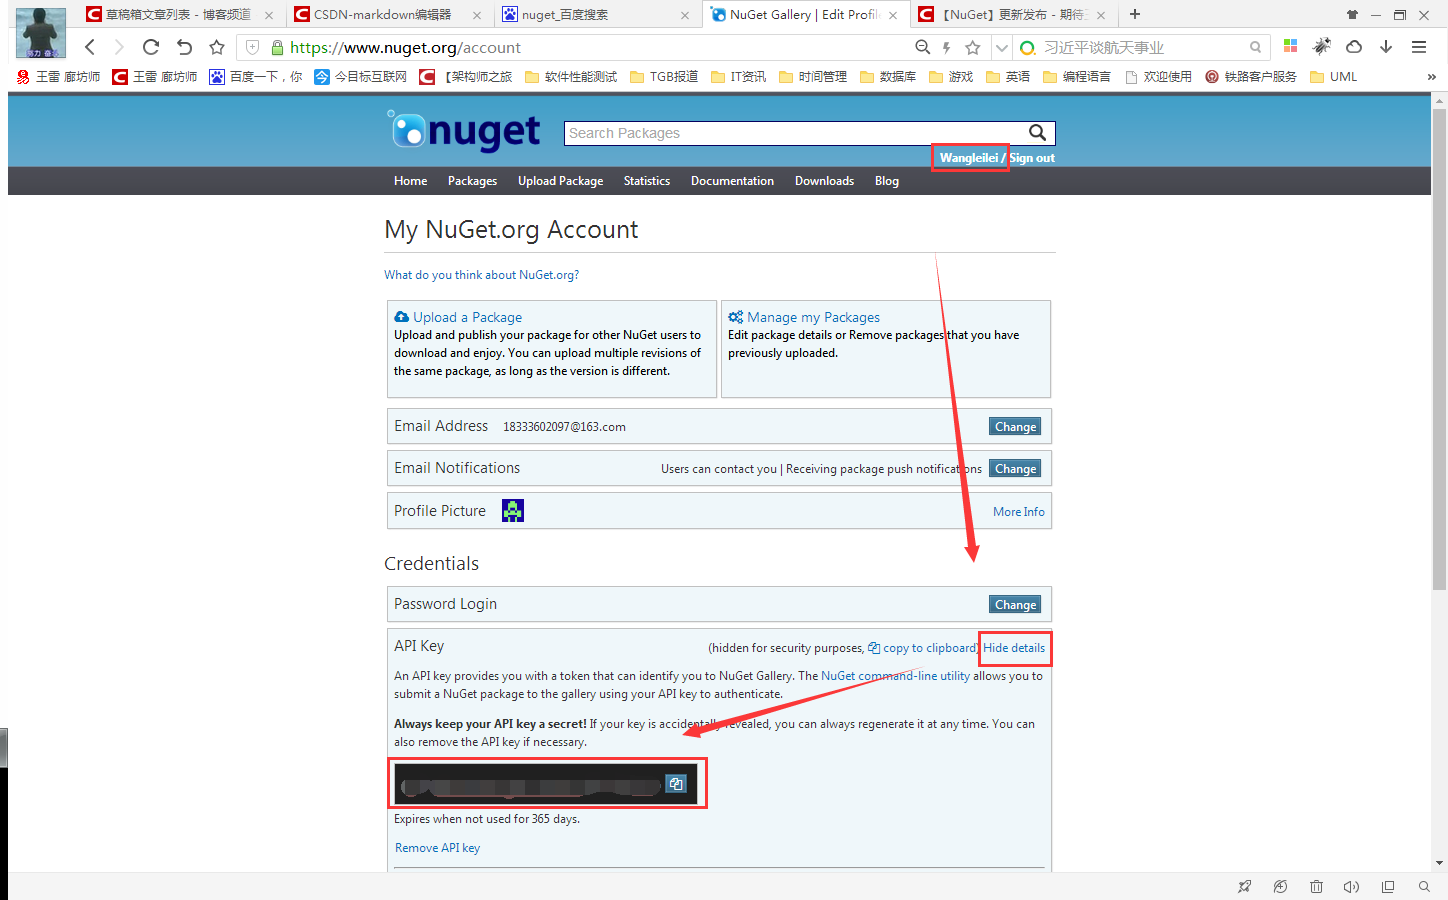
Task: Open the Wangleilei account link
Action: click(x=968, y=158)
